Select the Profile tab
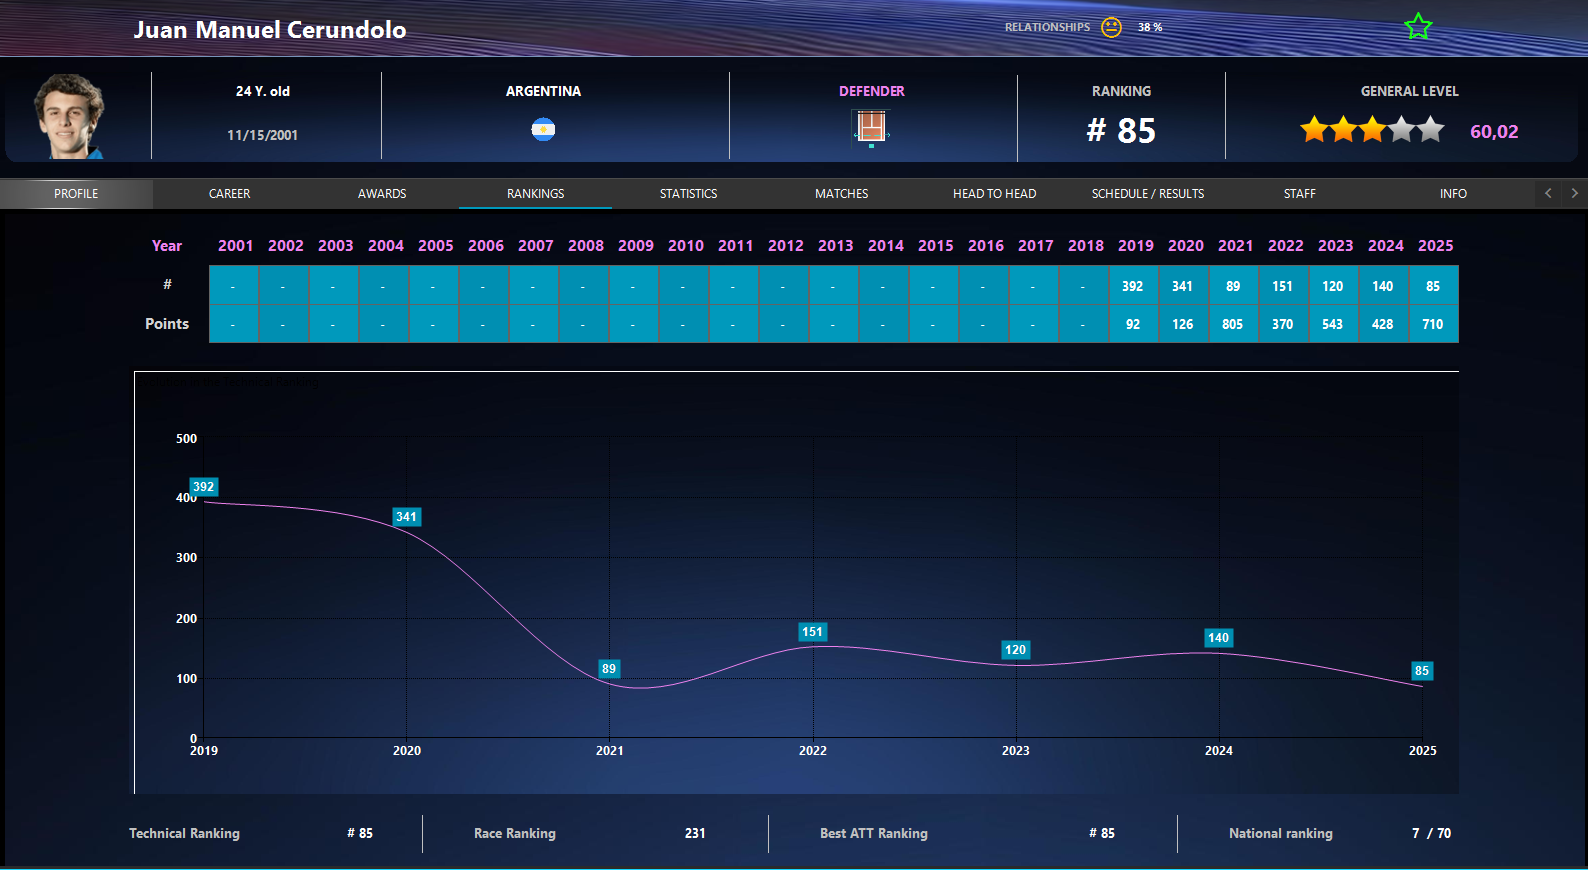This screenshot has height=870, width=1588. coord(77,194)
